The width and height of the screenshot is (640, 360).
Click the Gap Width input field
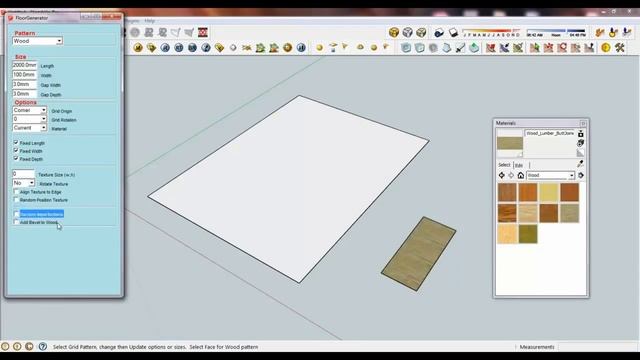tap(24, 84)
